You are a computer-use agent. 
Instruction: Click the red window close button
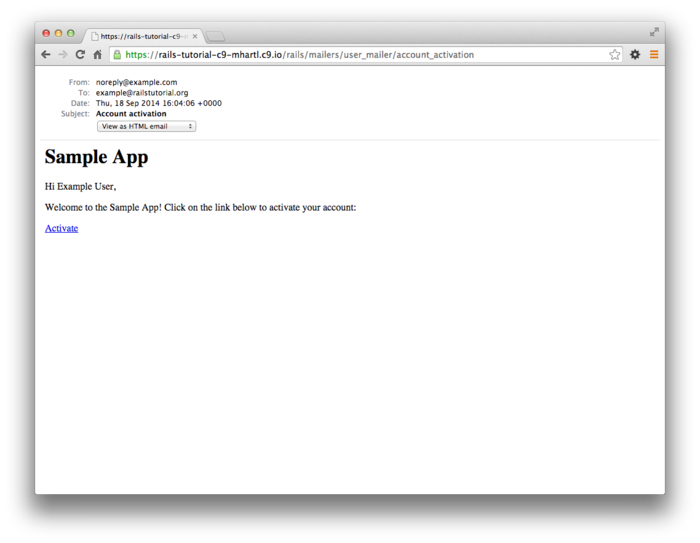coord(46,33)
